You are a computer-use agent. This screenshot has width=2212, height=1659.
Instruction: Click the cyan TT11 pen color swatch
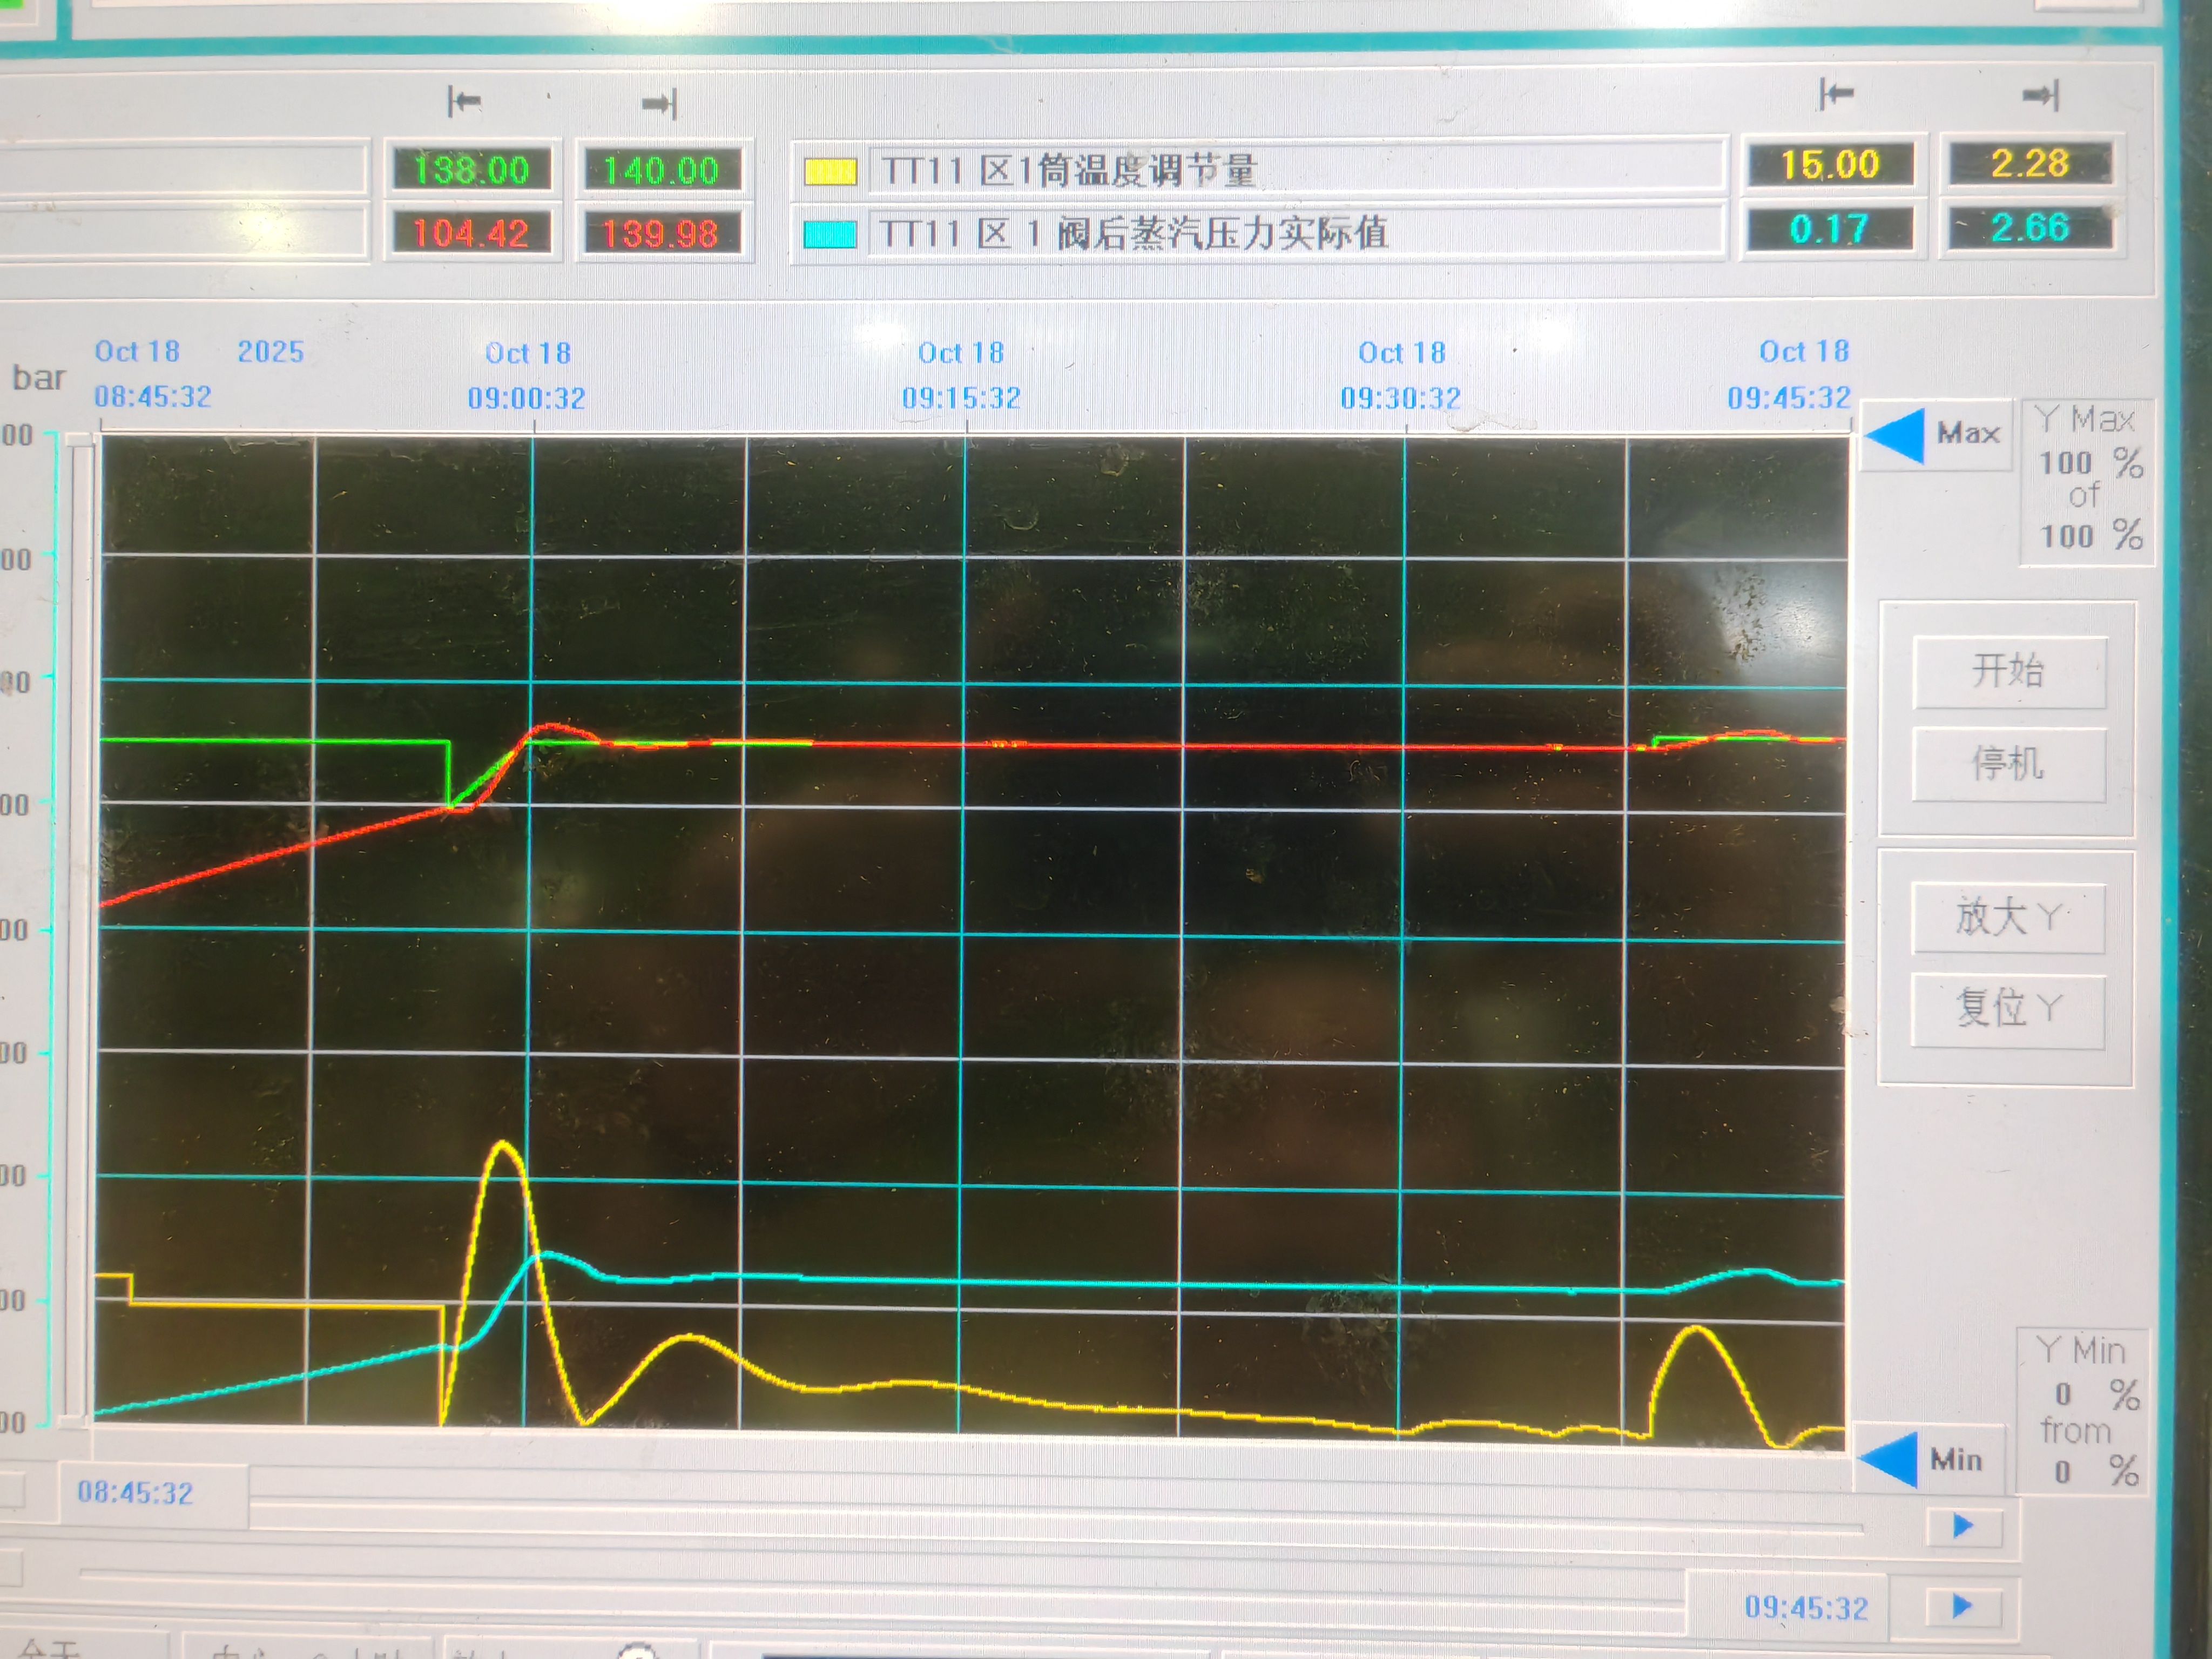click(x=830, y=234)
